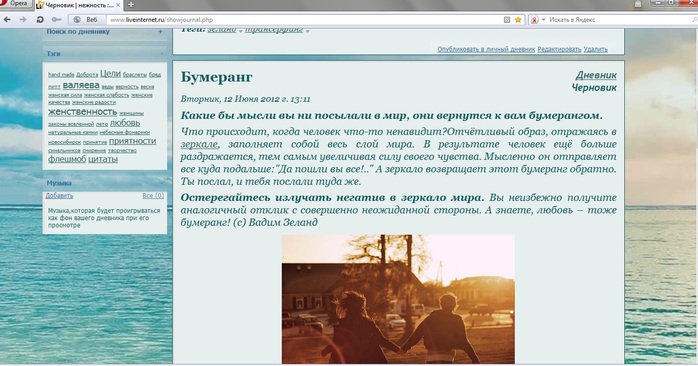This screenshot has width=698, height=366.
Task: Follow the 'зеркале' link in post text
Action: (199, 144)
